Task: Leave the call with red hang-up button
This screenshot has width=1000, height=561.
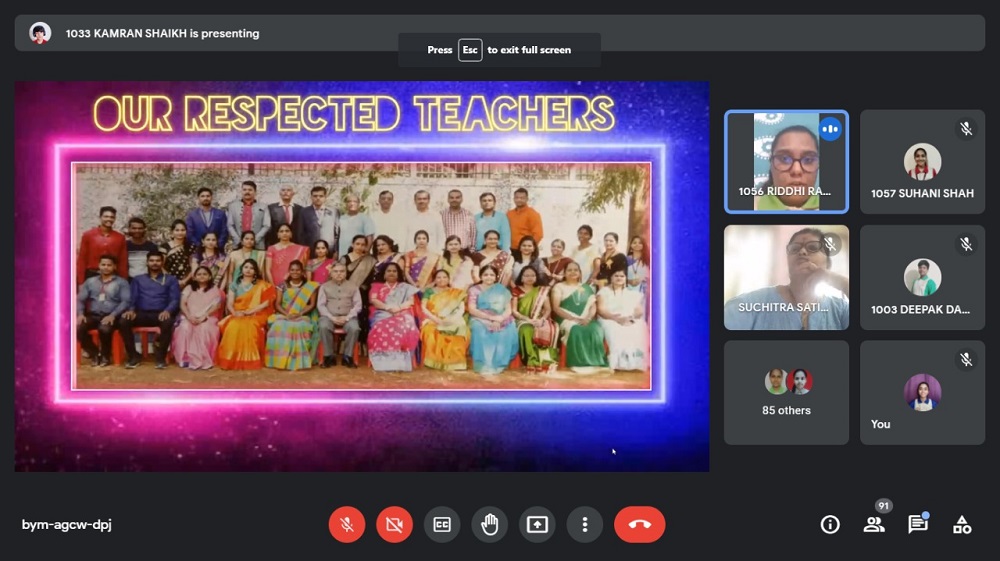Action: 639,524
